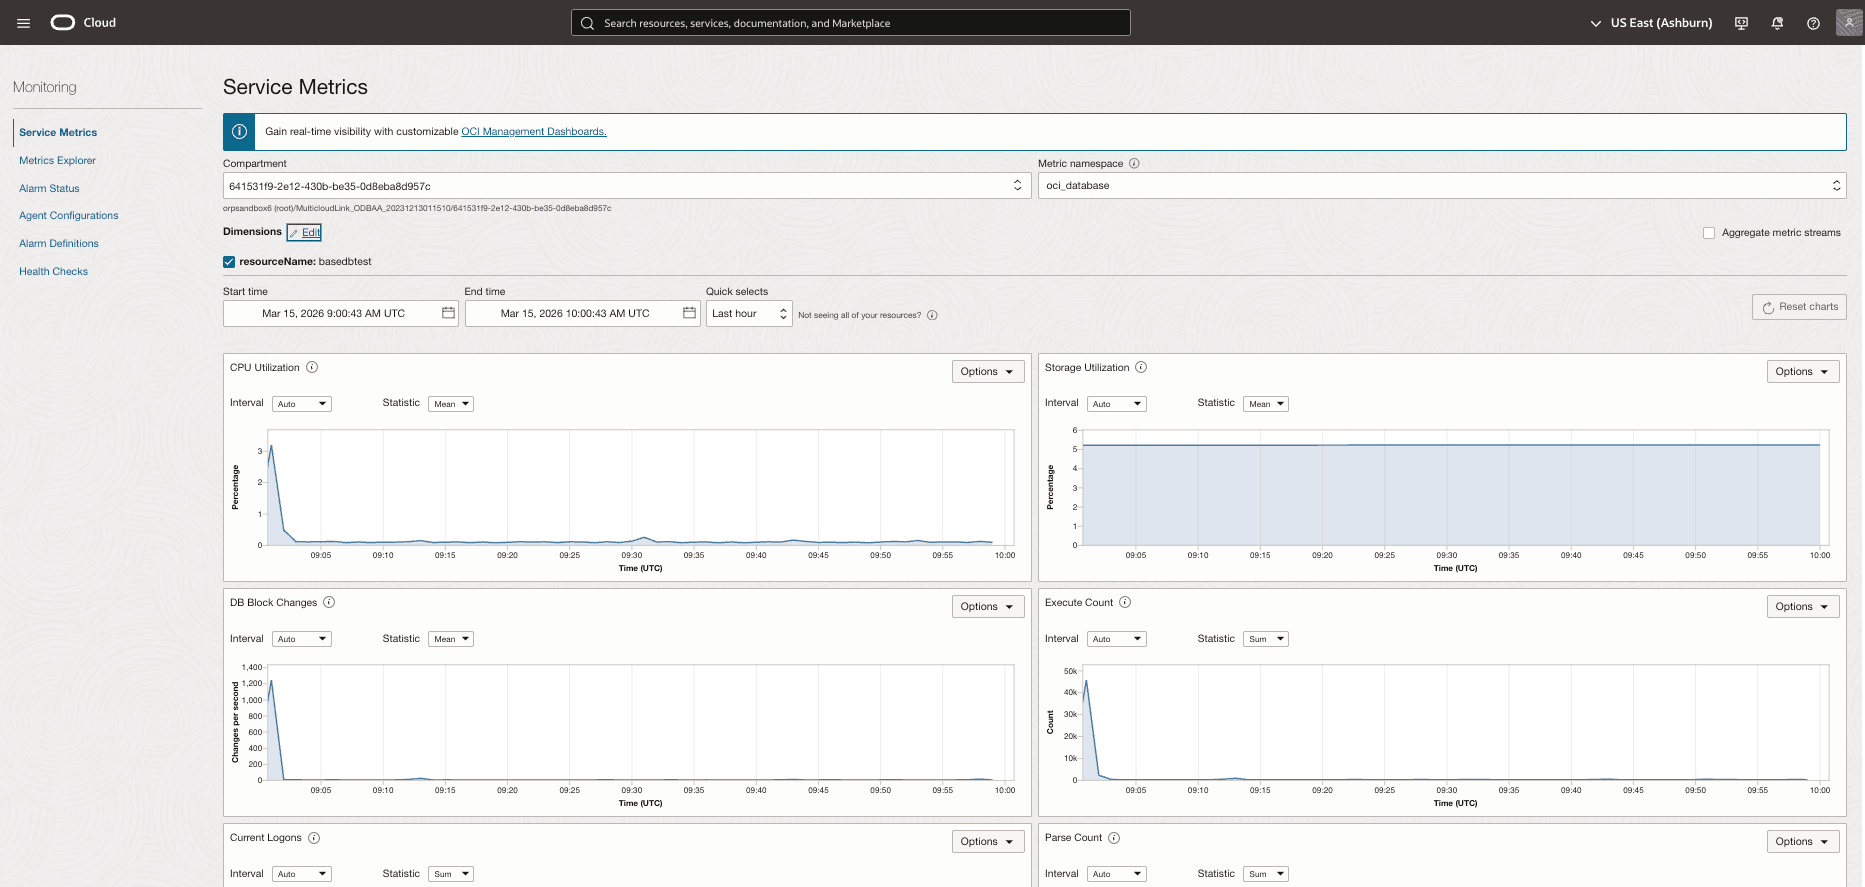Open the Compartment dropdown
The height and width of the screenshot is (887, 1865).
pyautogui.click(x=627, y=186)
